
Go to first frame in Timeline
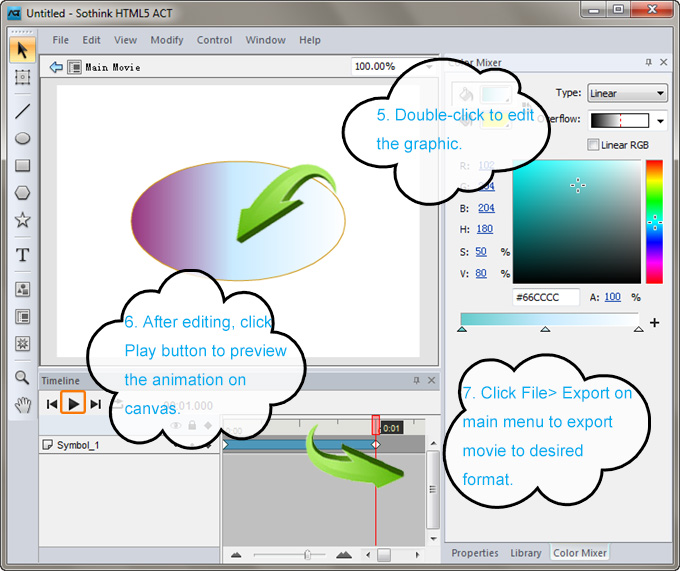[x=52, y=404]
